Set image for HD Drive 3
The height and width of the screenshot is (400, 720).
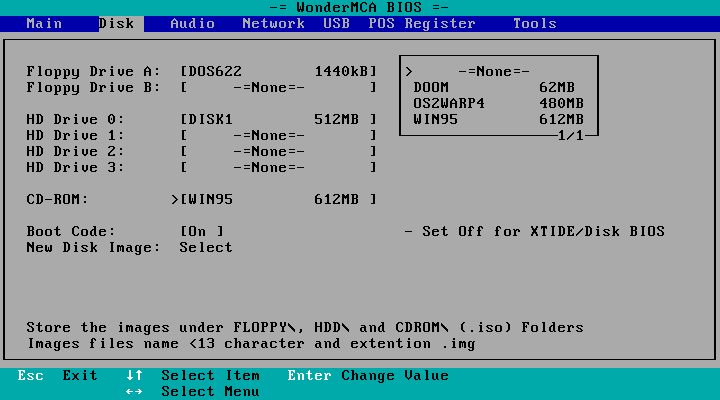point(278,168)
